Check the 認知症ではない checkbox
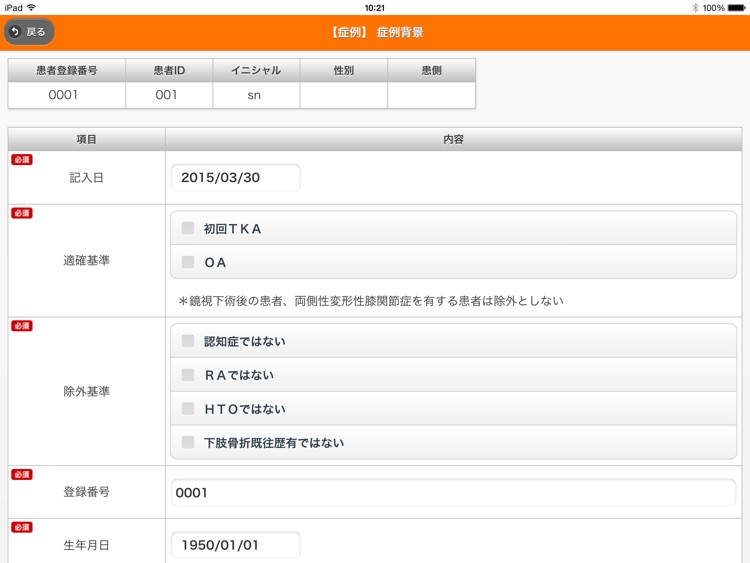The width and height of the screenshot is (750, 563). 188,341
